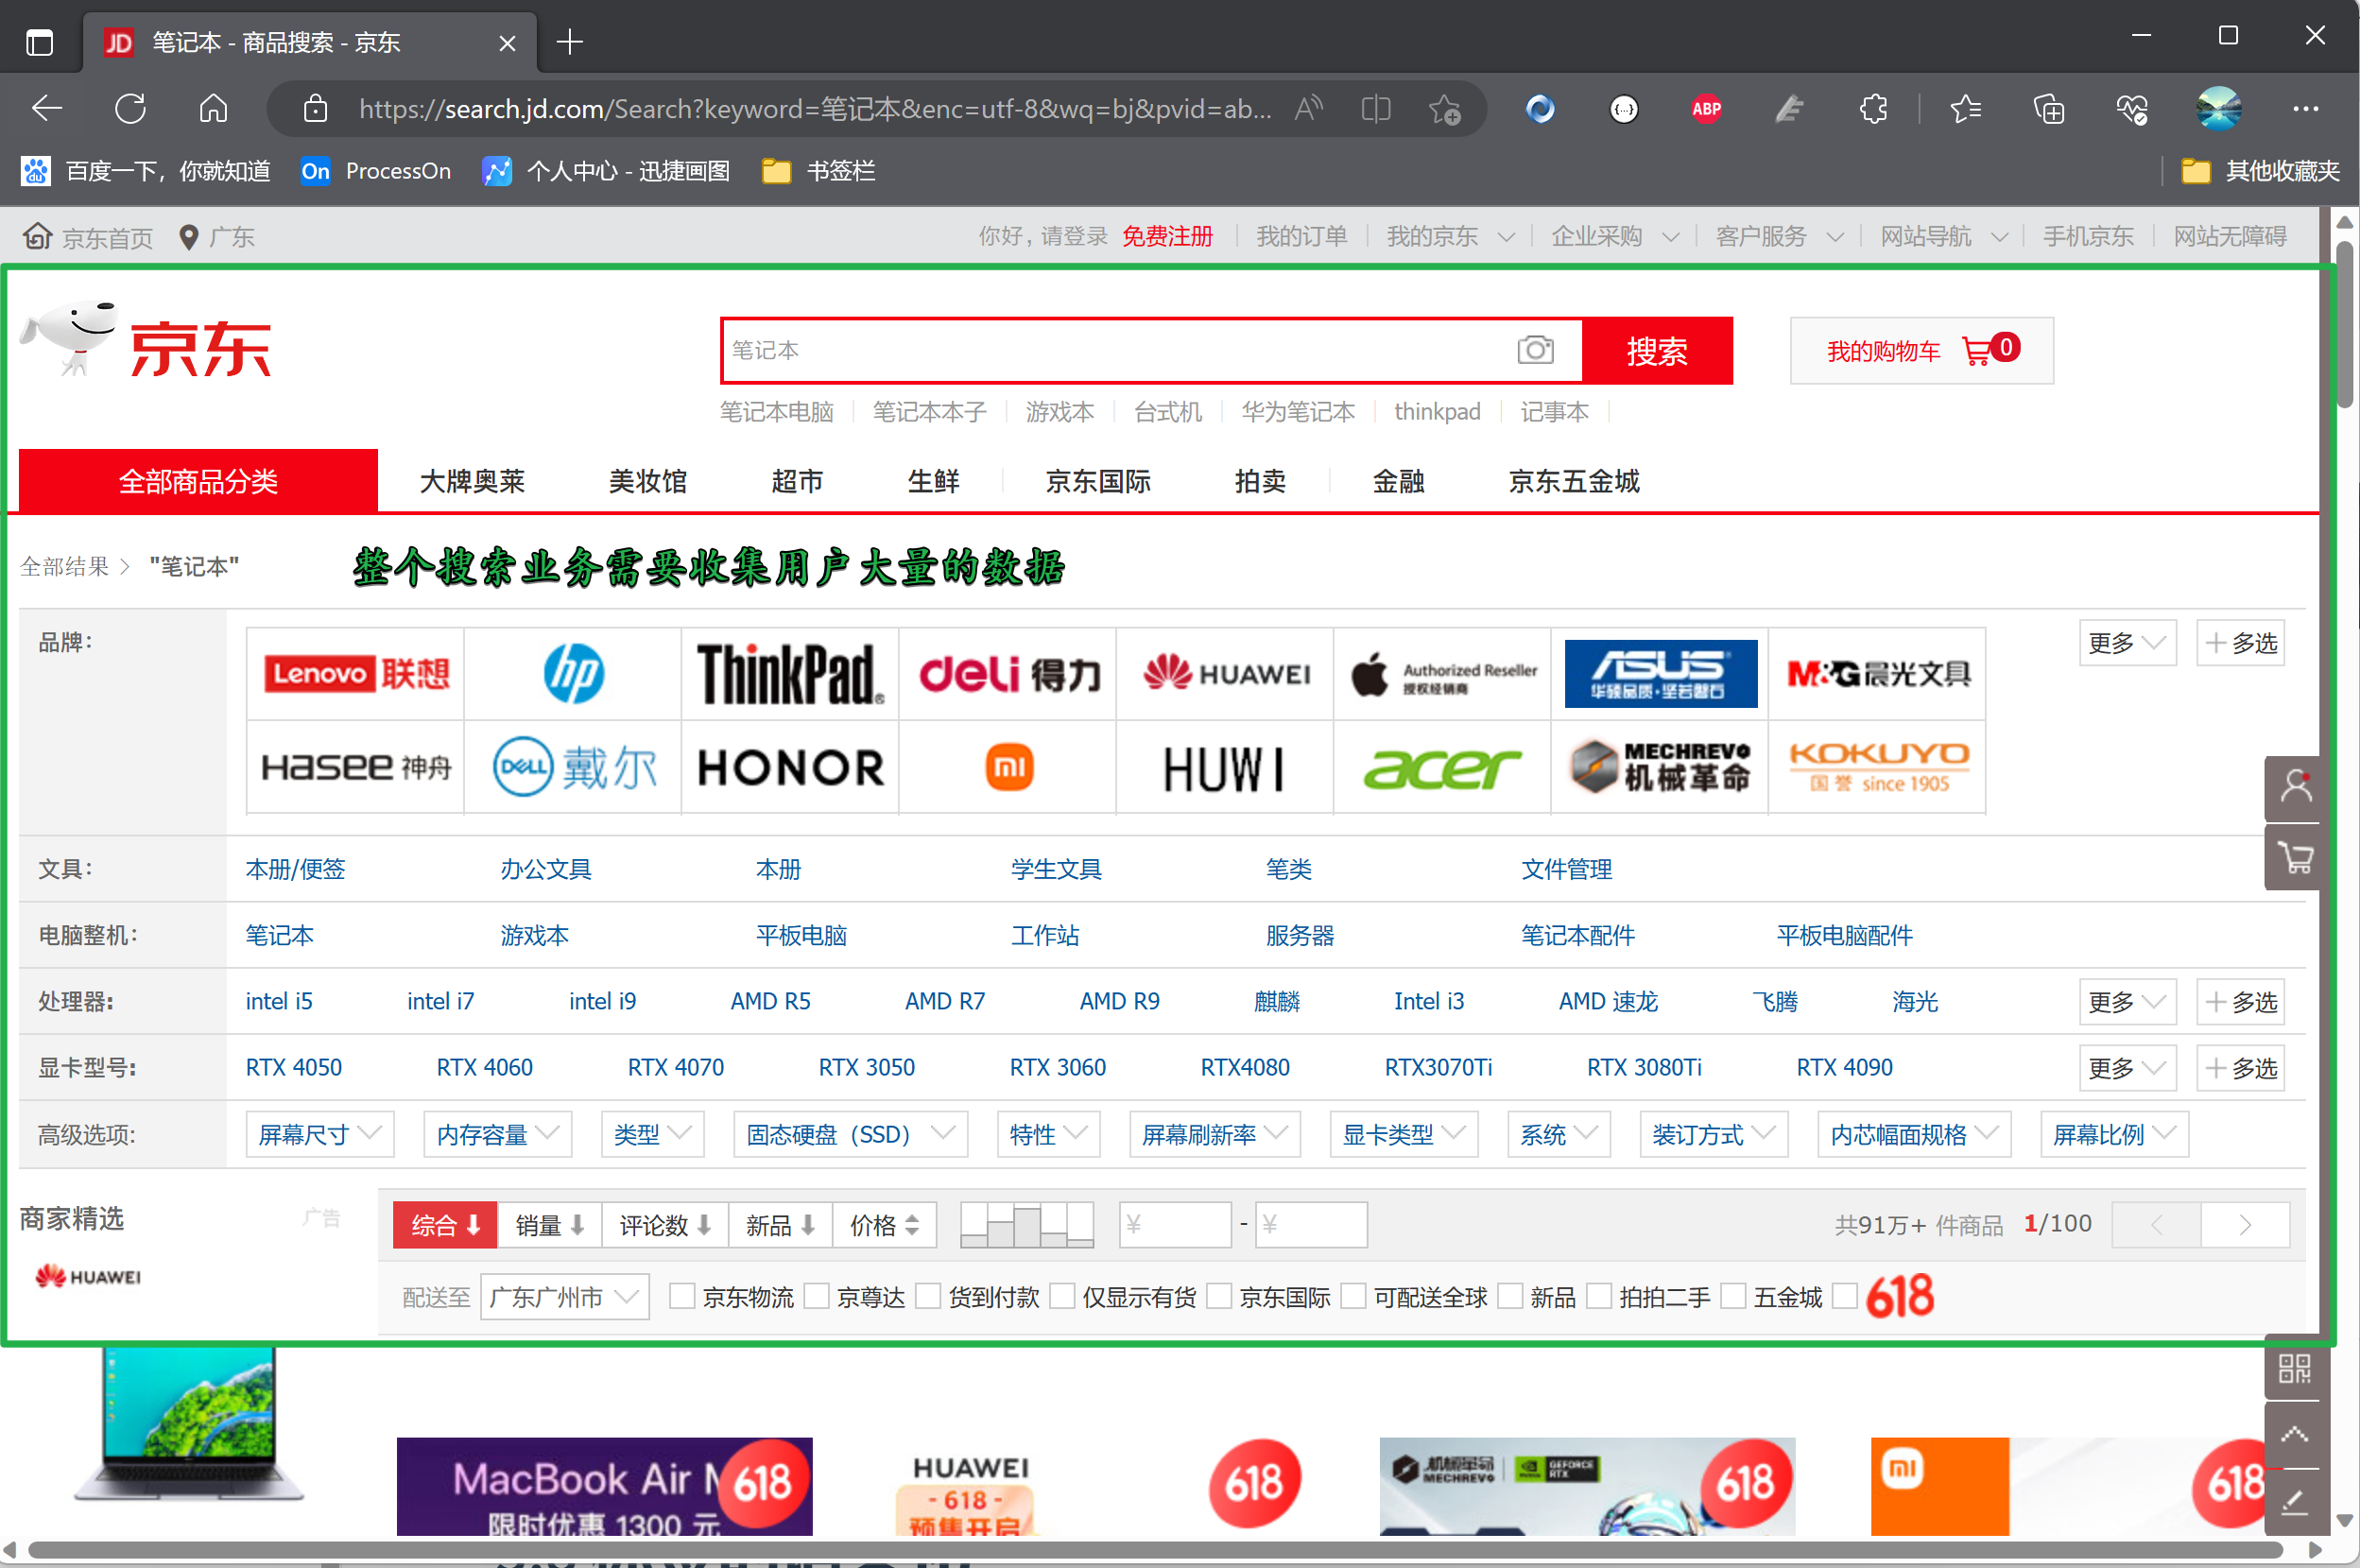Open the 京东国际 navigation menu item
Screen dimensions: 2360x1568
tap(1097, 482)
